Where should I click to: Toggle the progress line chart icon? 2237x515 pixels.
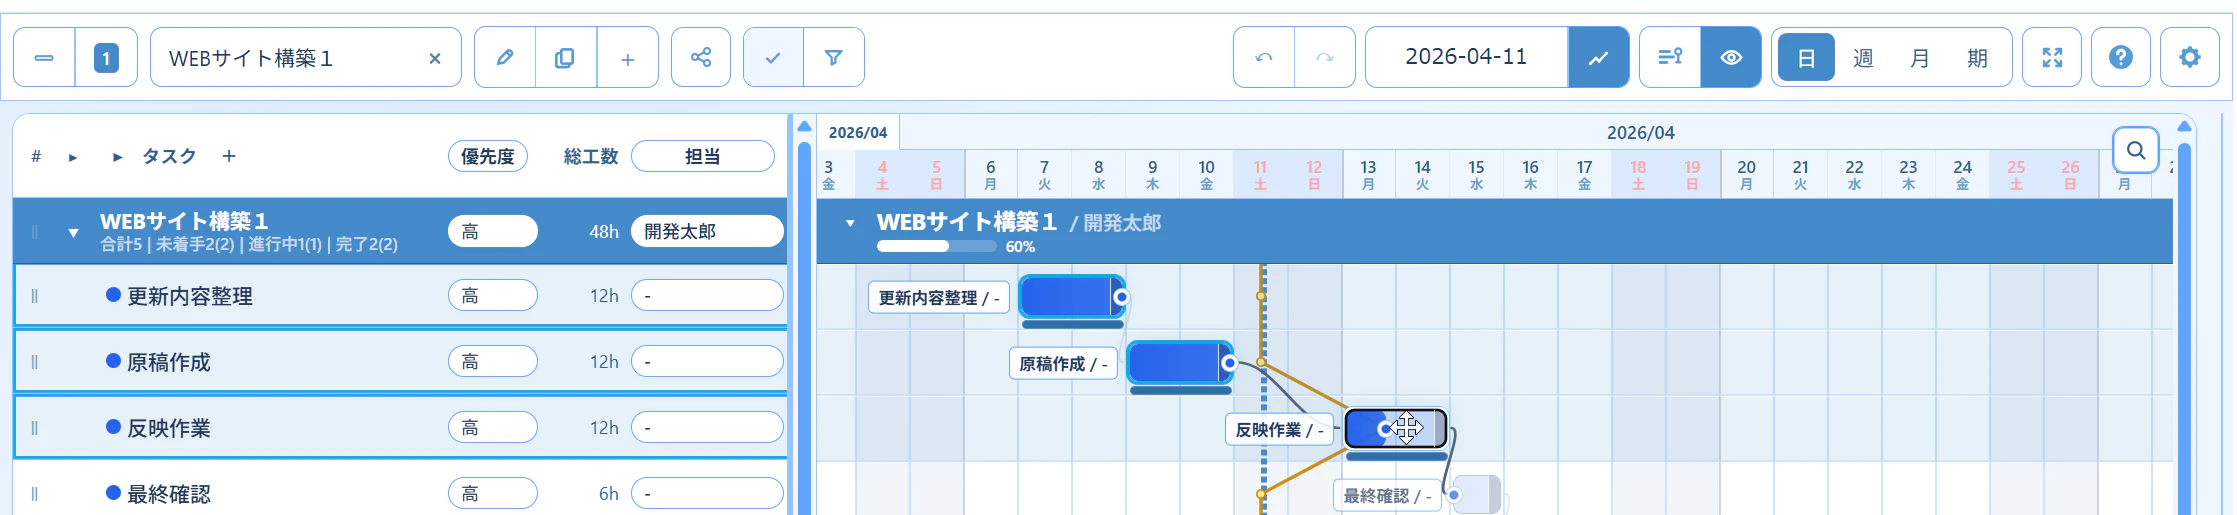tap(1599, 58)
